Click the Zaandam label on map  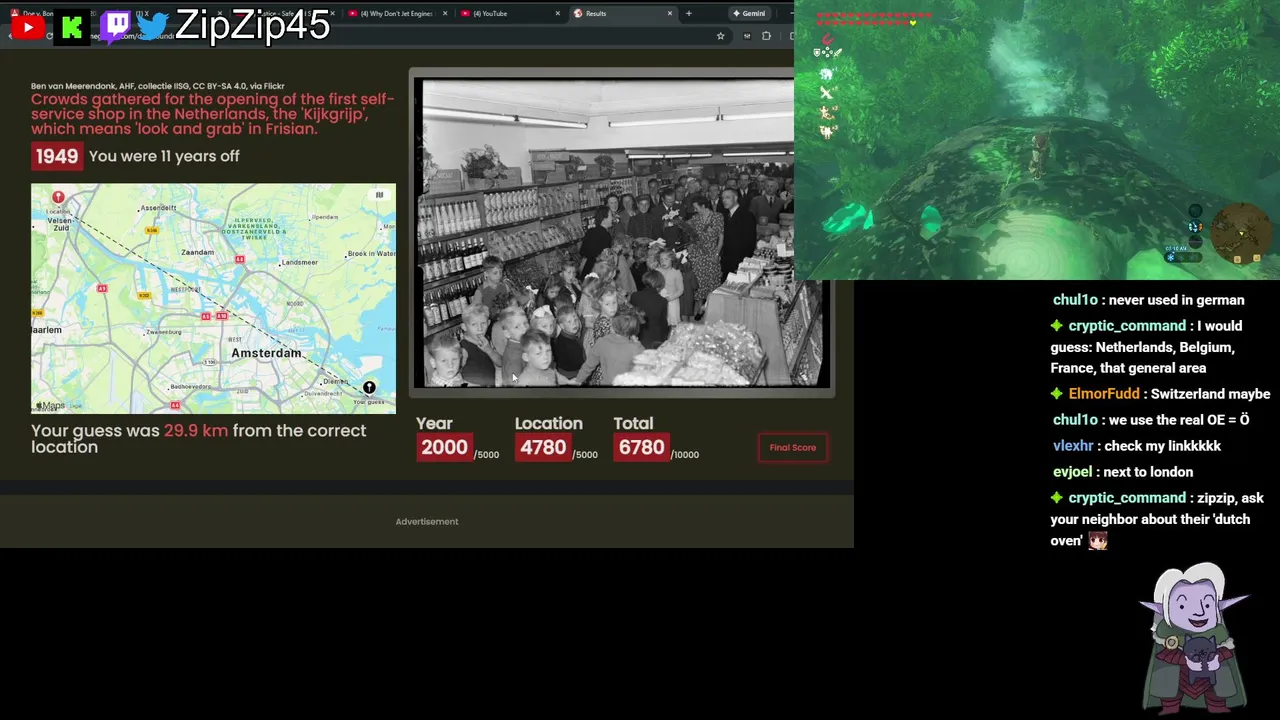click(198, 252)
